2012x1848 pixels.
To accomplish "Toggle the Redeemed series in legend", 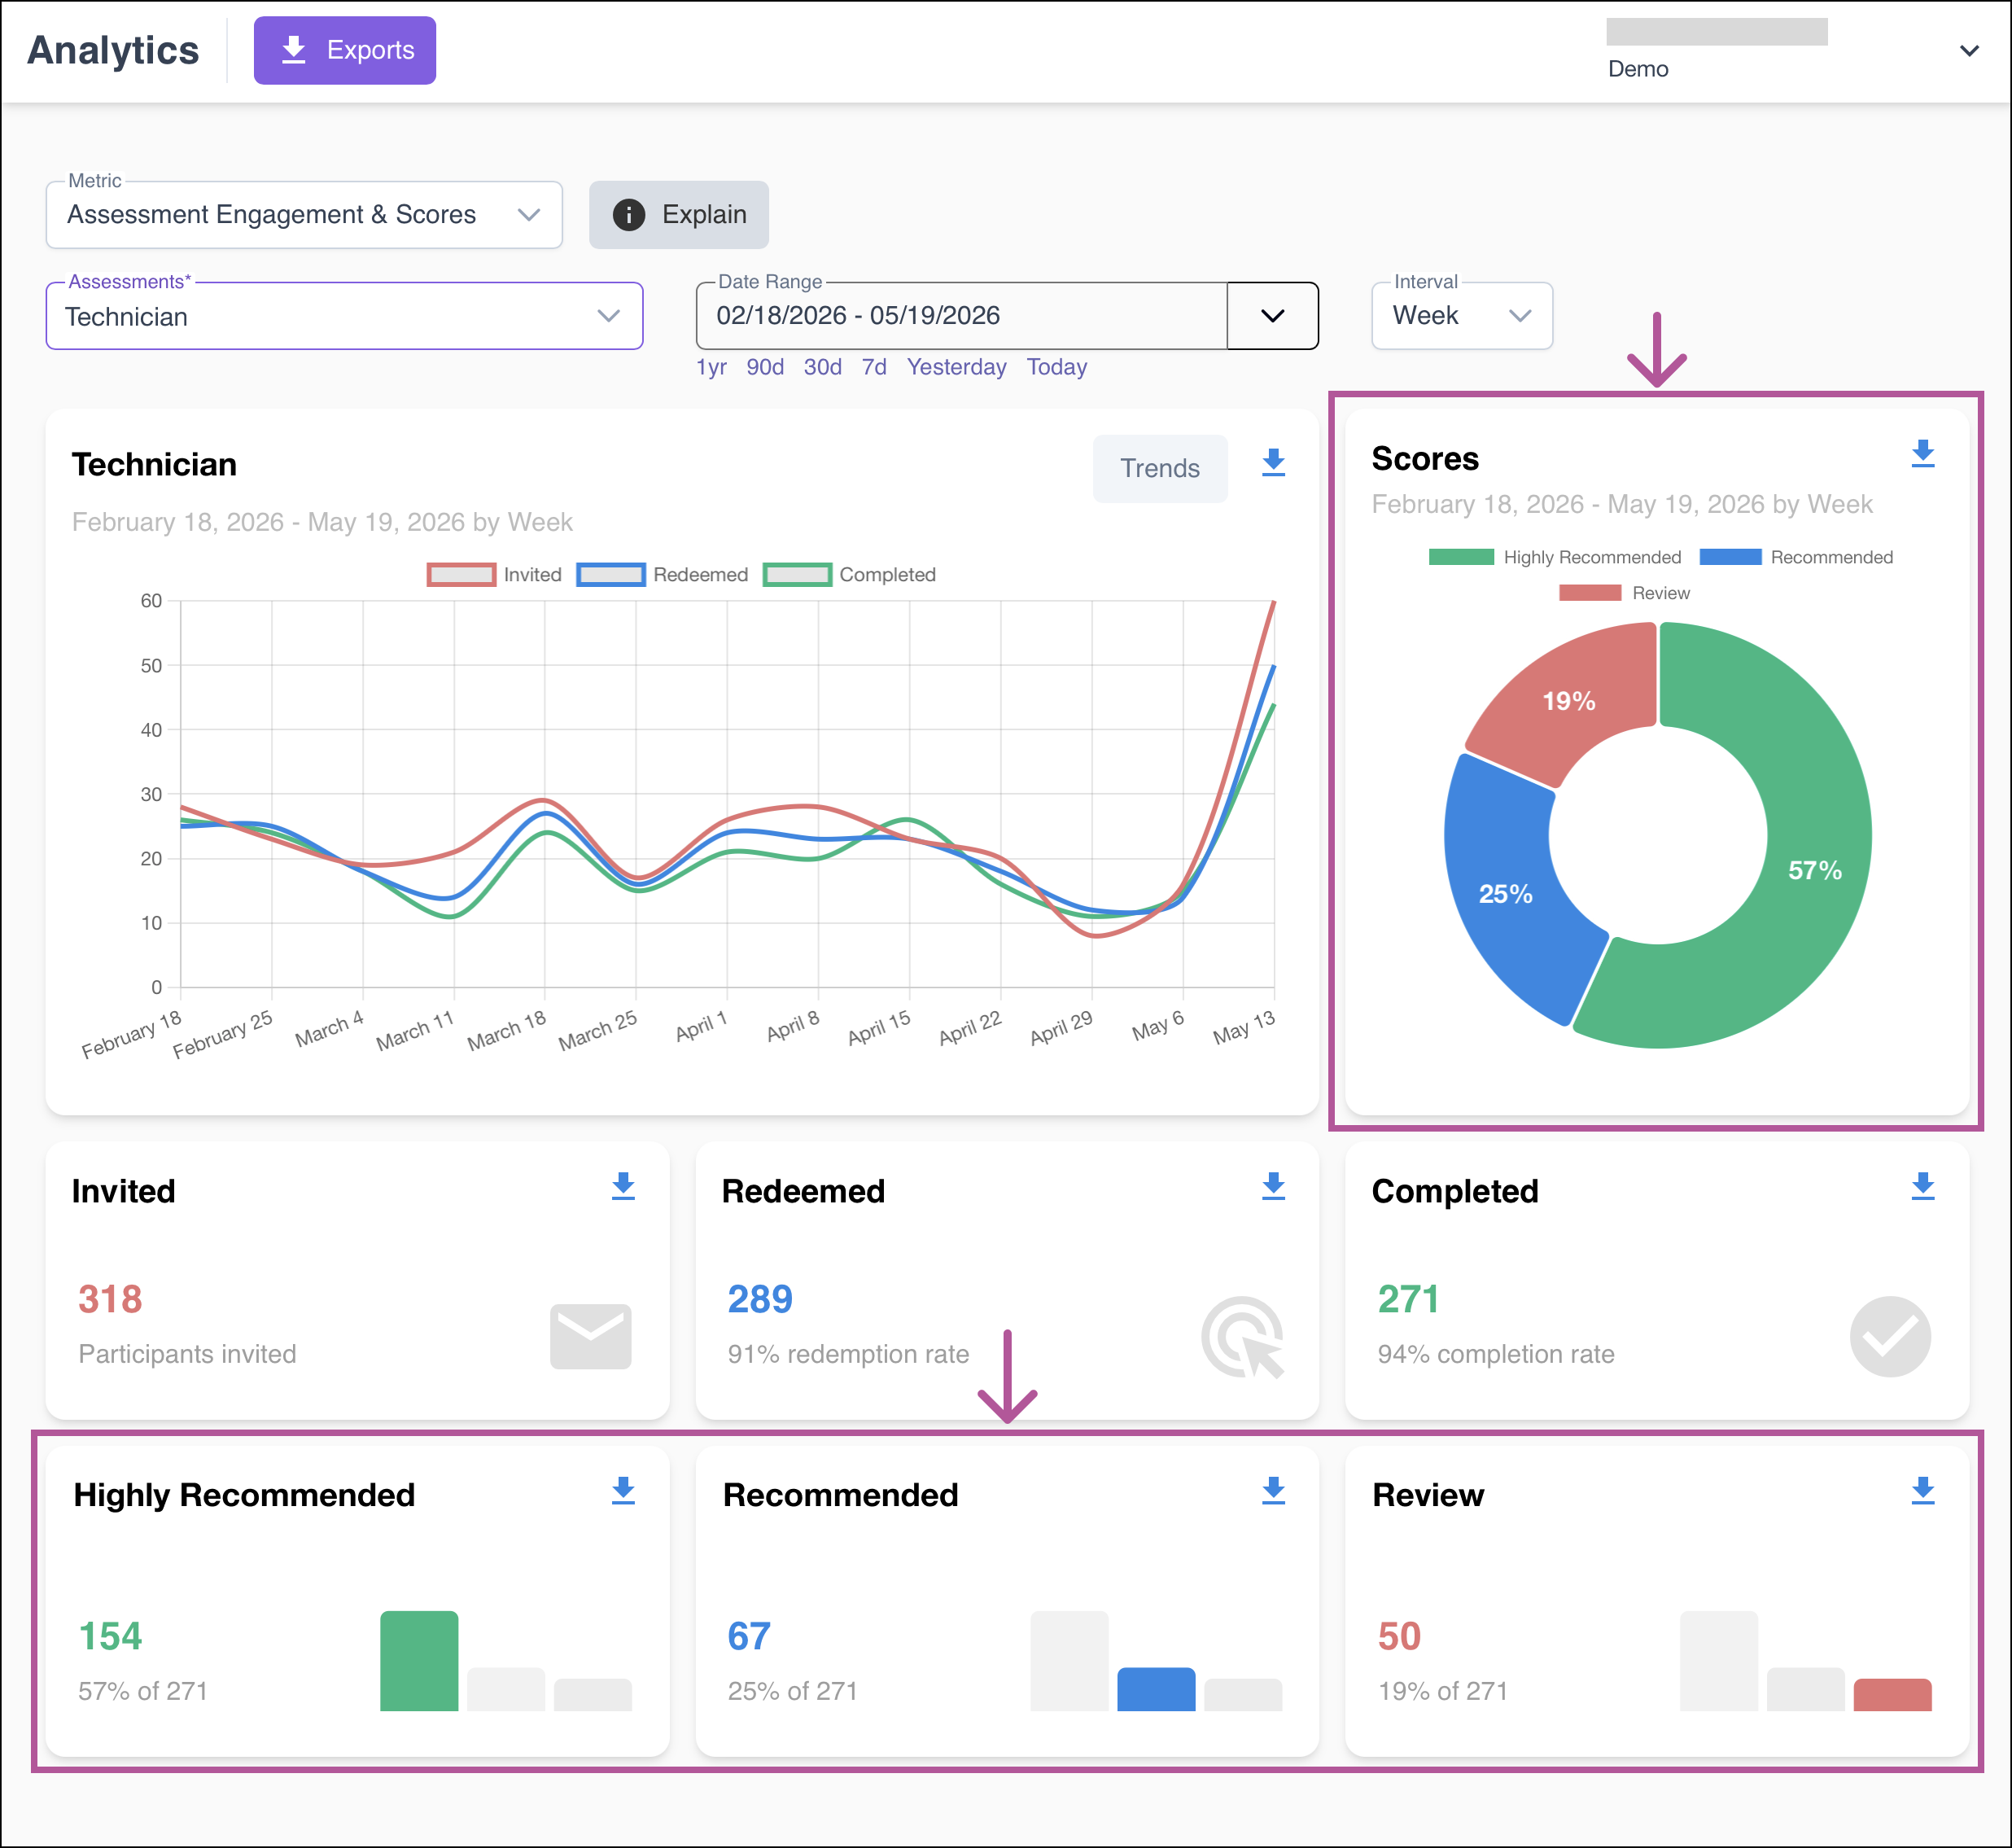I will [662, 575].
